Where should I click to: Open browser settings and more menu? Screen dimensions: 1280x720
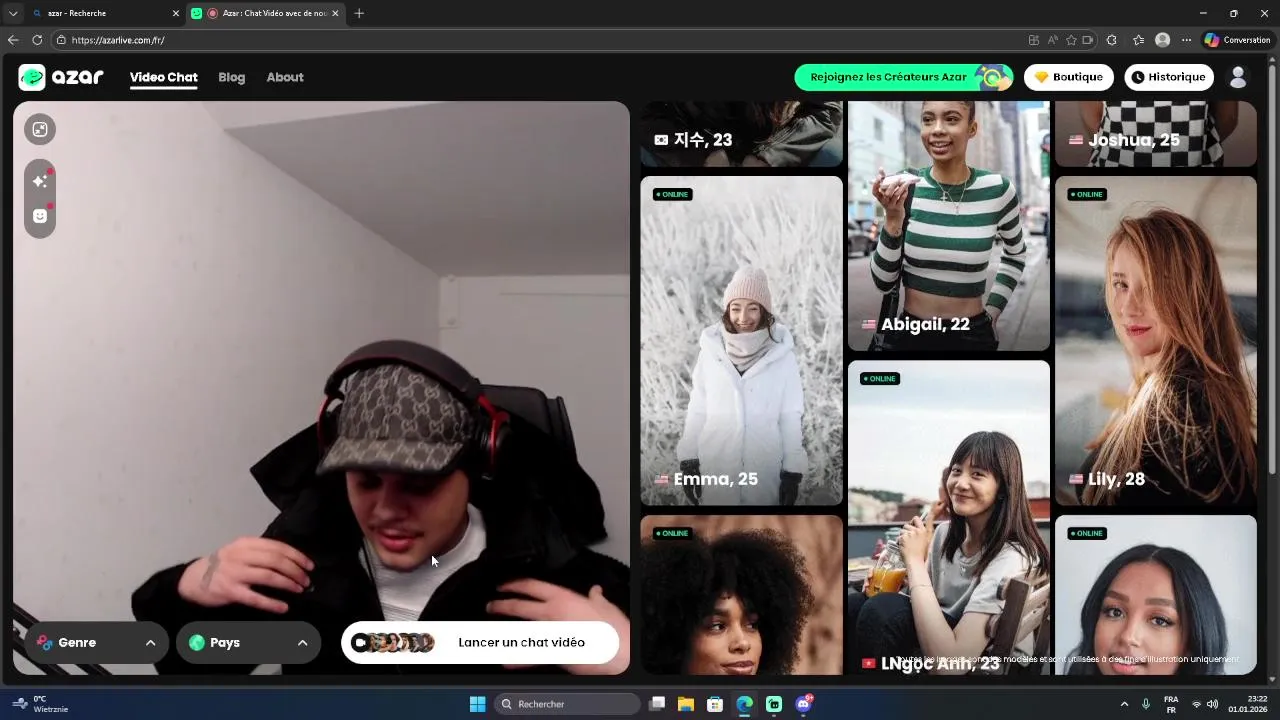[1186, 40]
